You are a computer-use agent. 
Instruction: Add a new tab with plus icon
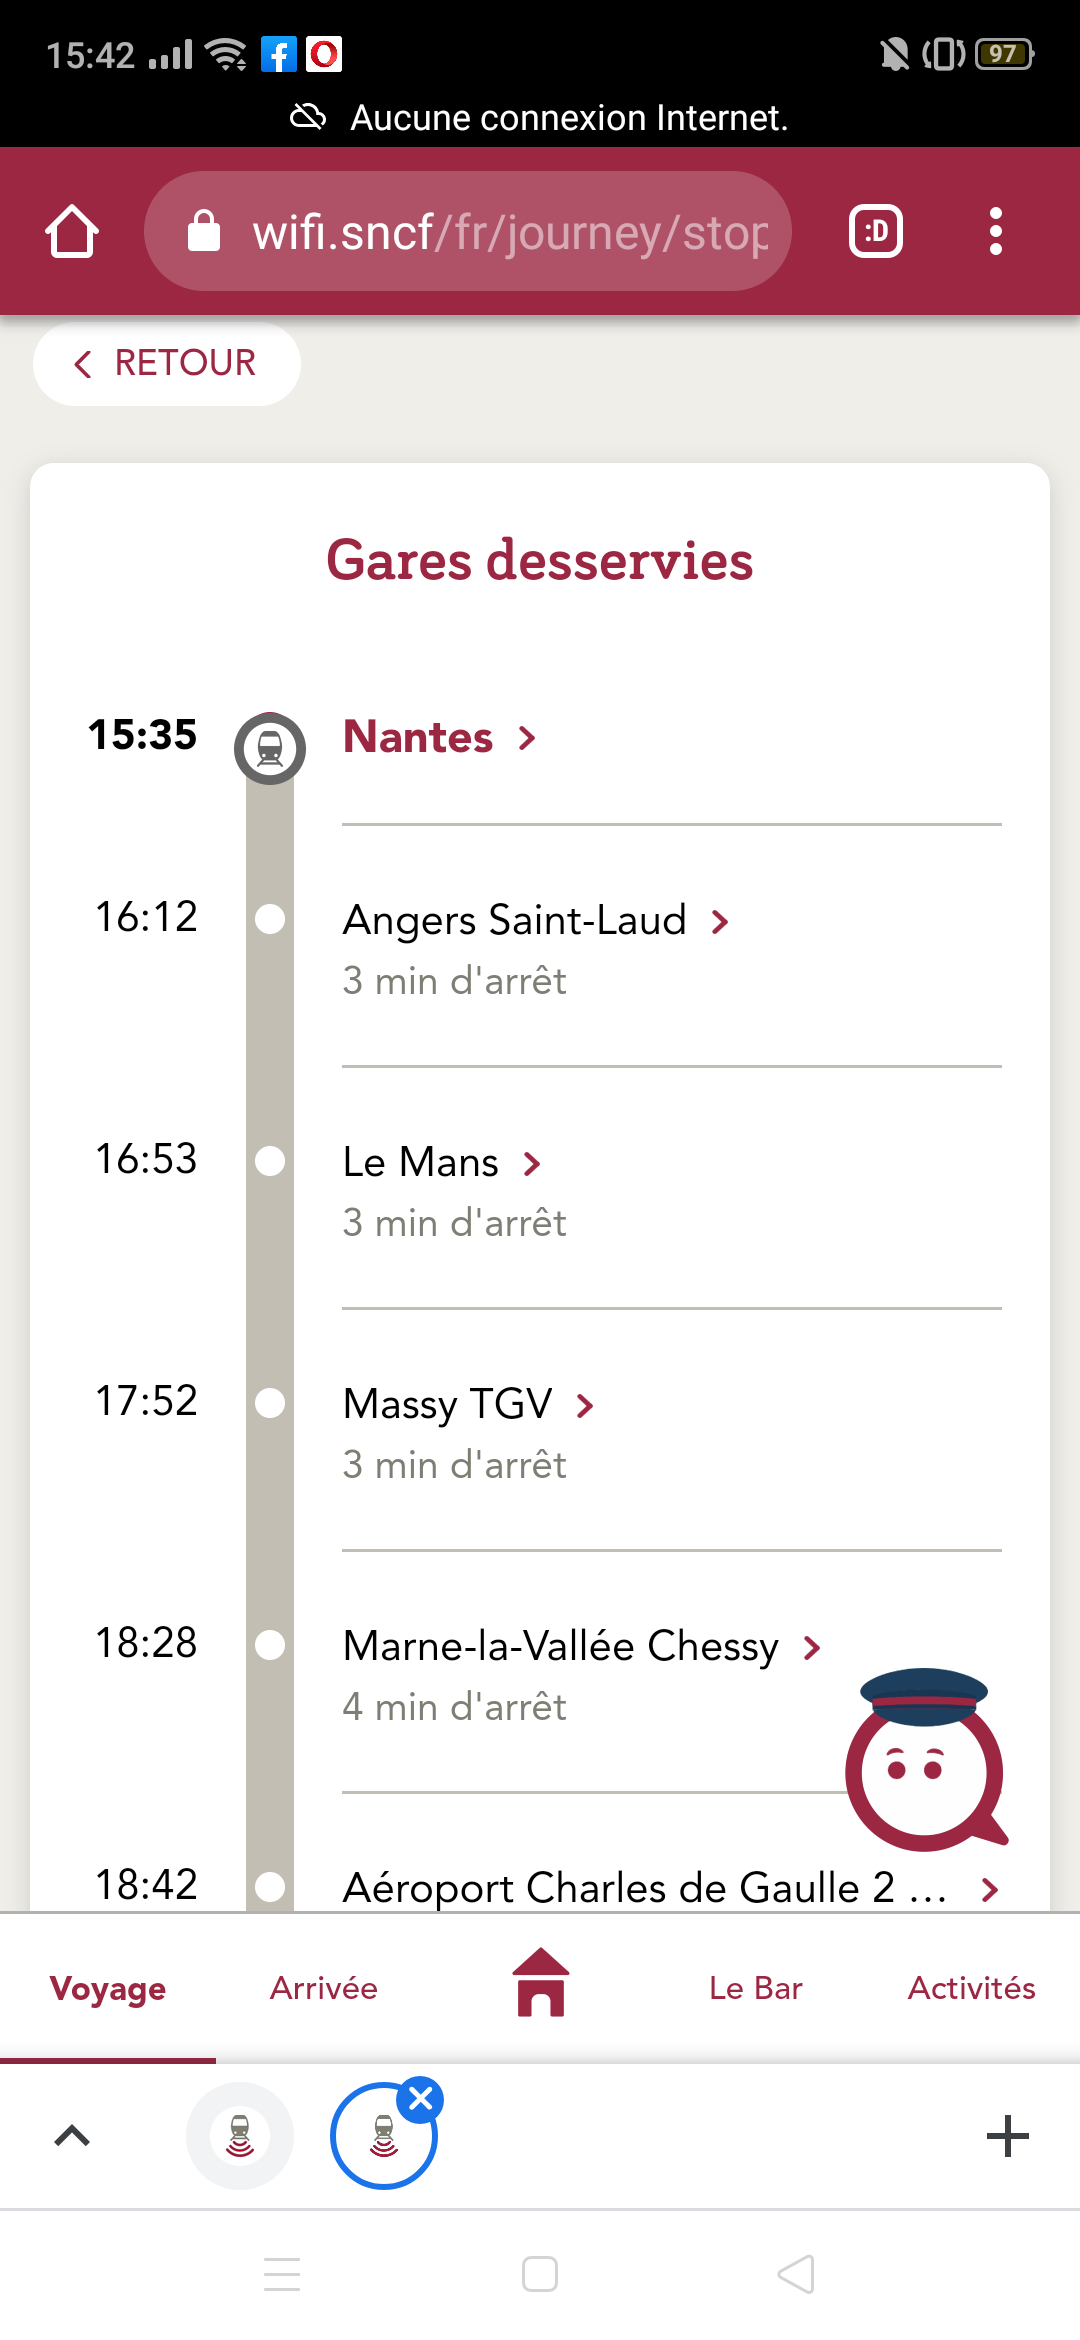point(1008,2136)
